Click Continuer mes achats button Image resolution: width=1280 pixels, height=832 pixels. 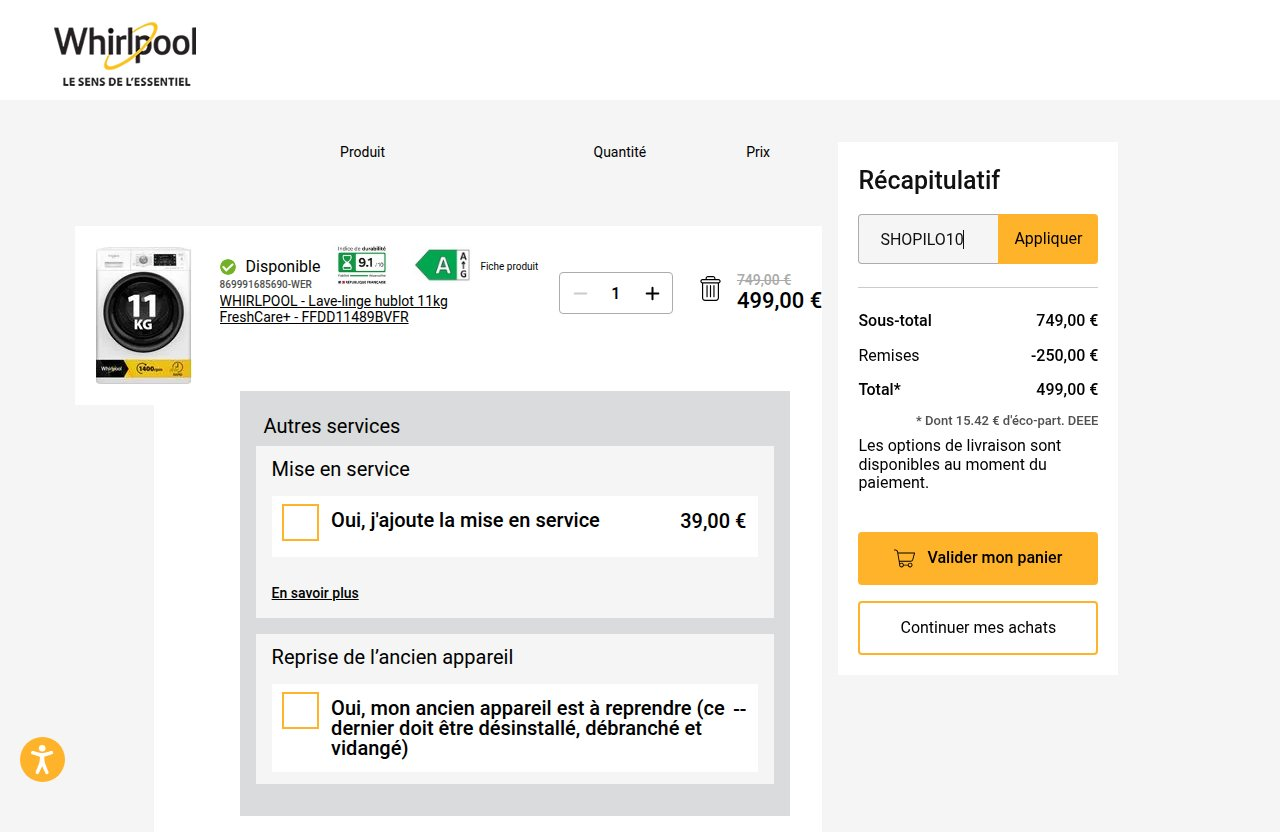978,628
